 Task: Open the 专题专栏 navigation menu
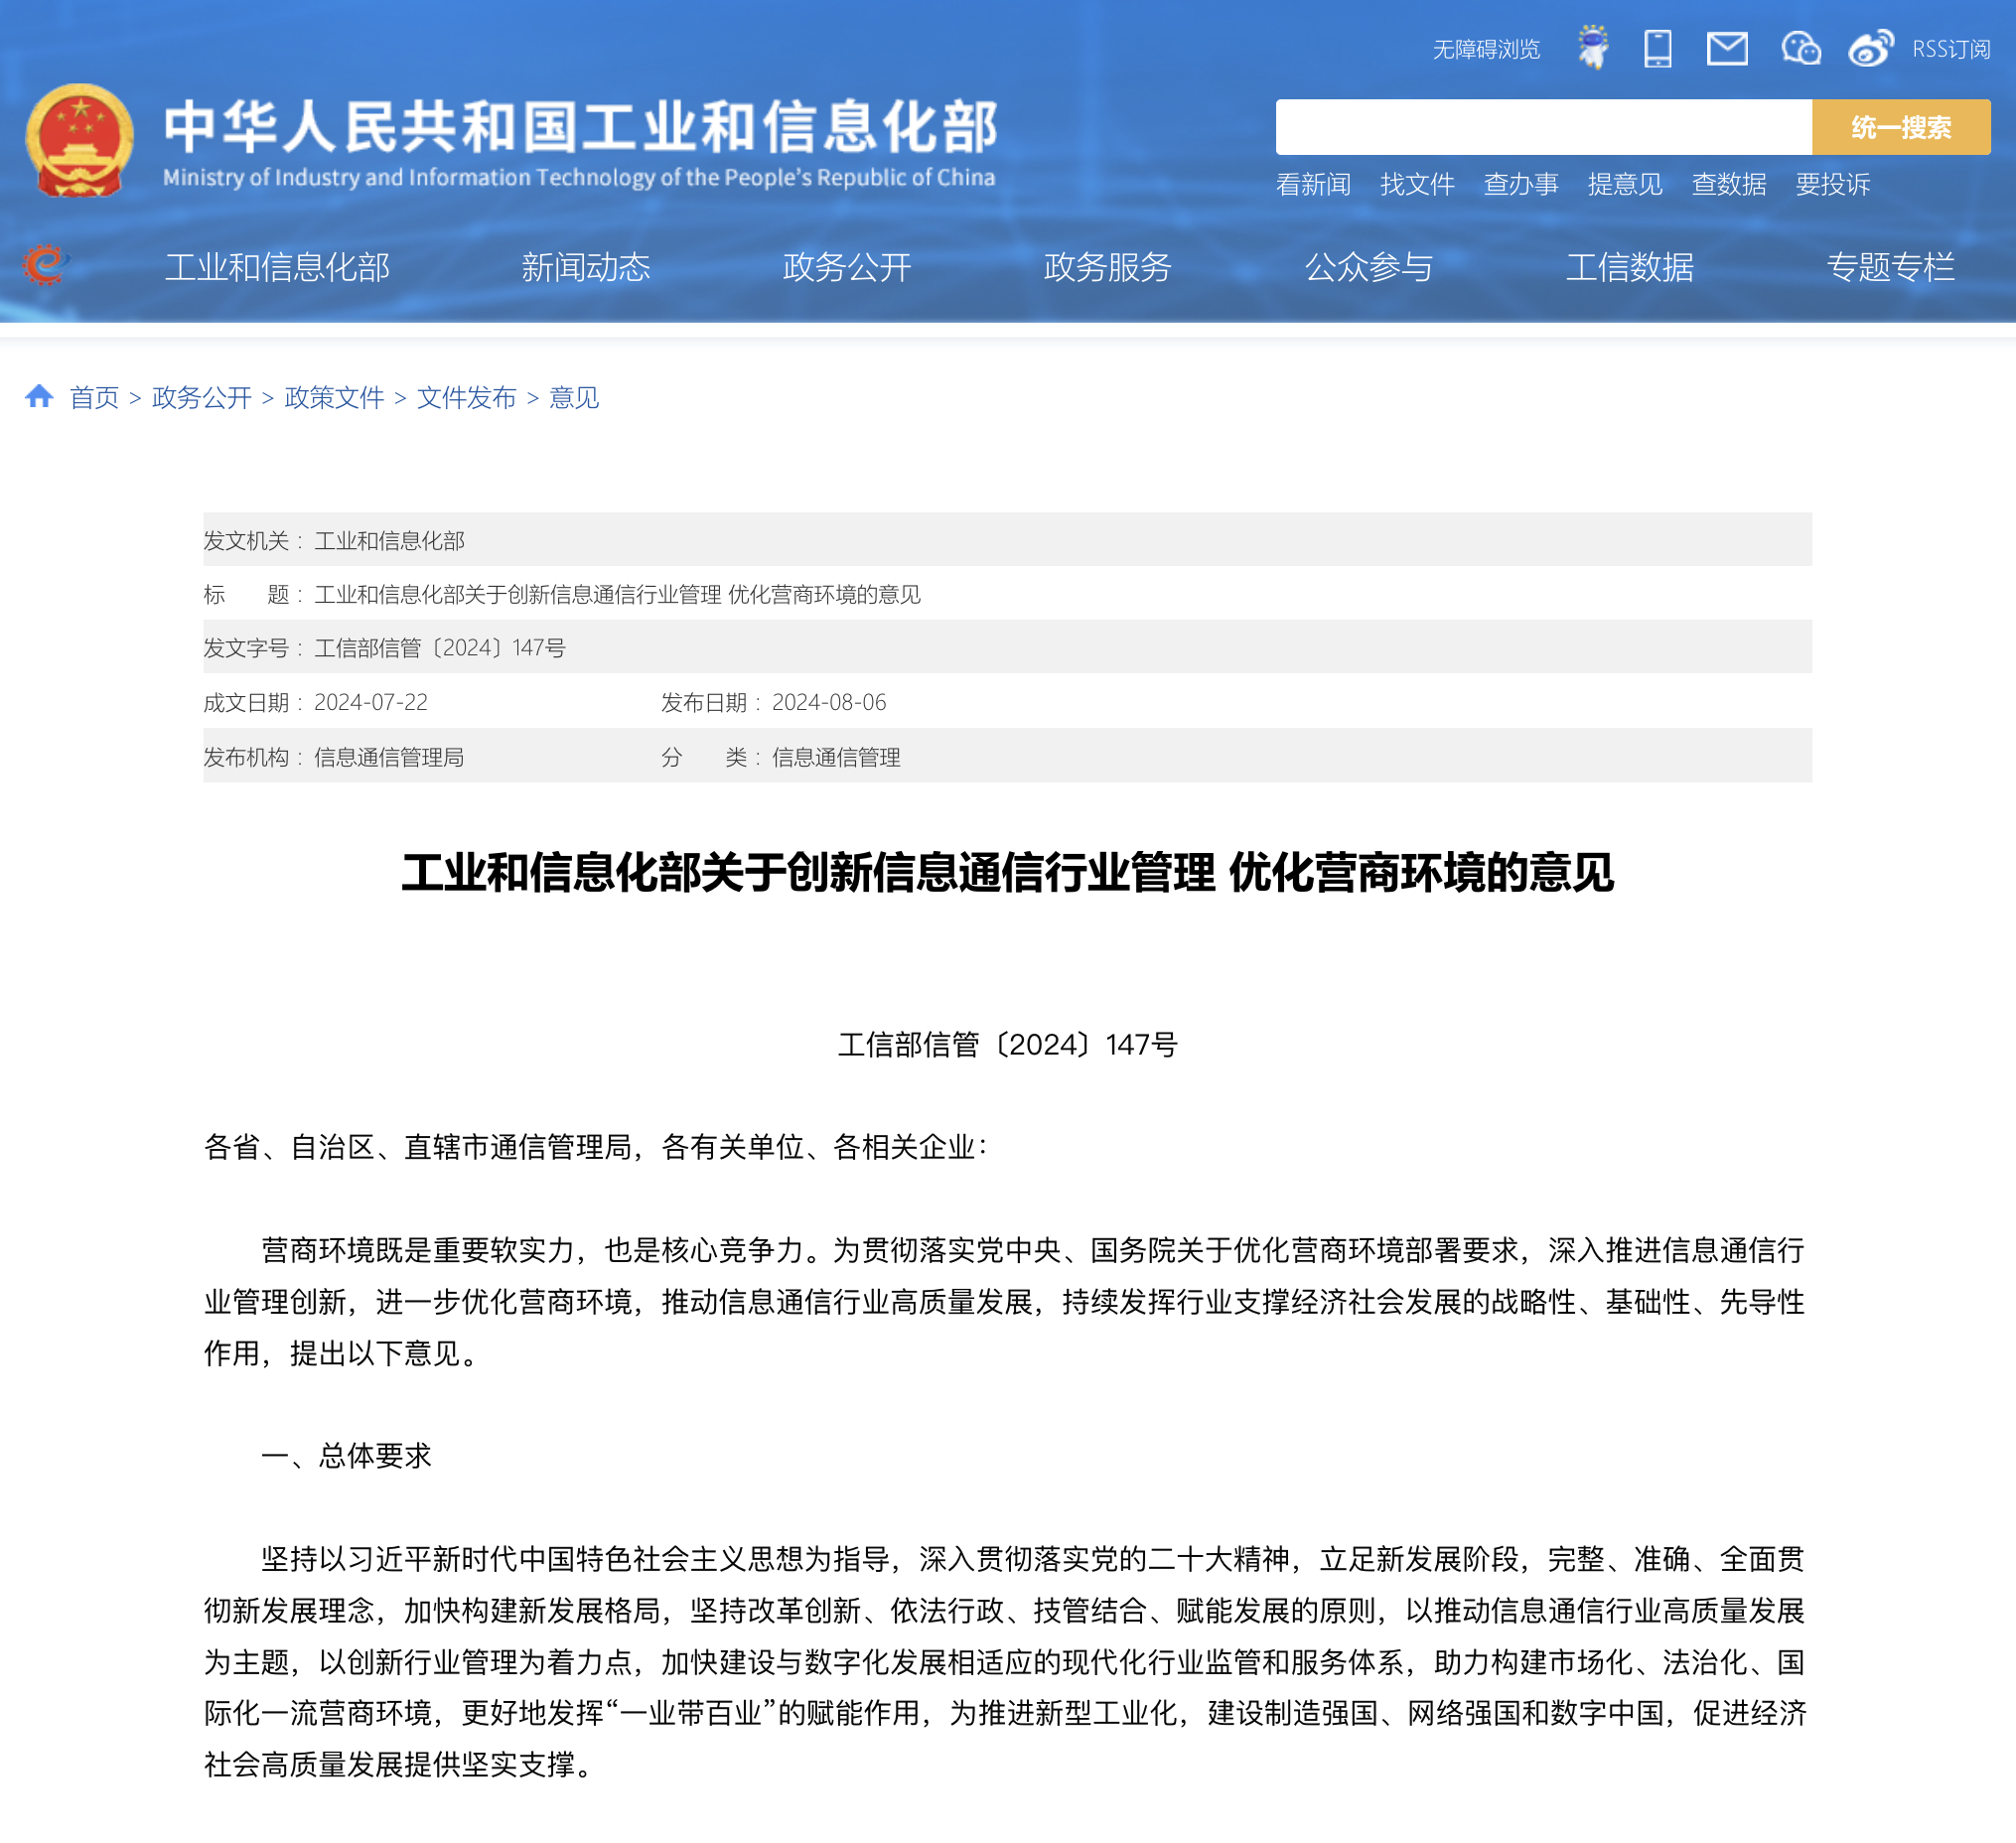point(1889,267)
